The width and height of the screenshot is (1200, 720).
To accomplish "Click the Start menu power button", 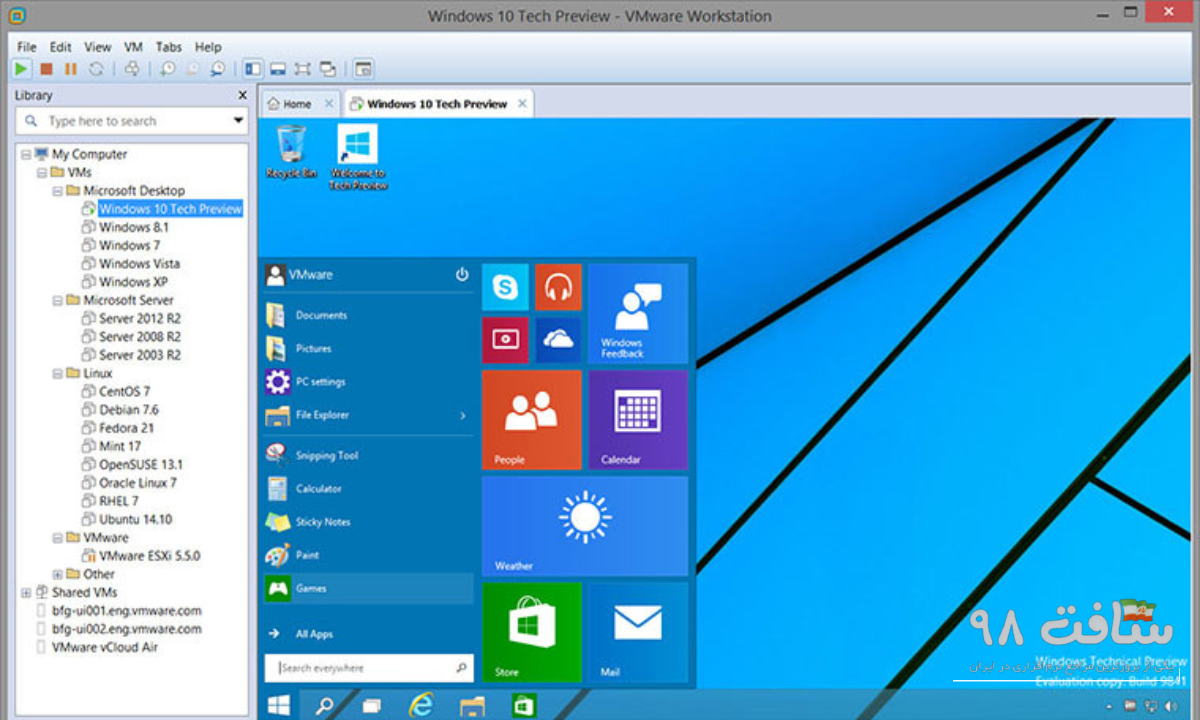I will (x=462, y=274).
